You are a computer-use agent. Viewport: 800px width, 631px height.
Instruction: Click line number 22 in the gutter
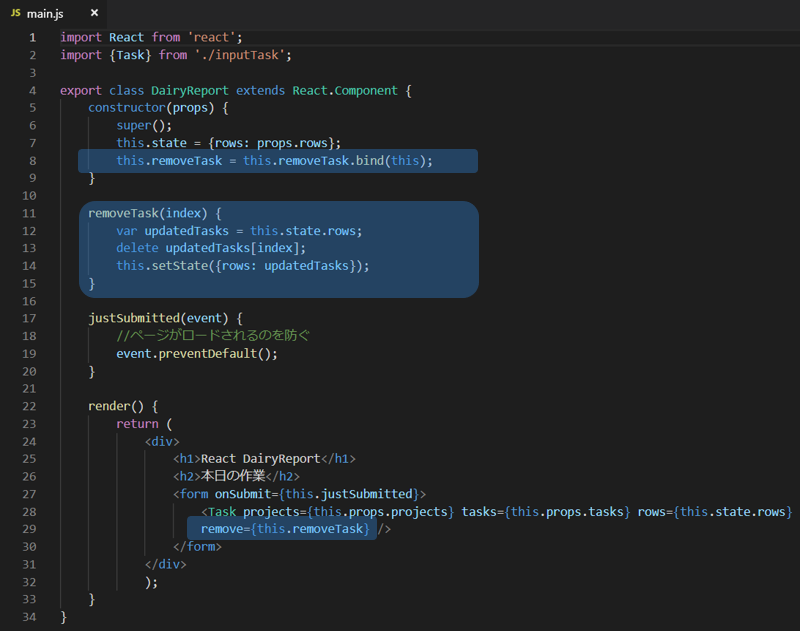point(29,407)
